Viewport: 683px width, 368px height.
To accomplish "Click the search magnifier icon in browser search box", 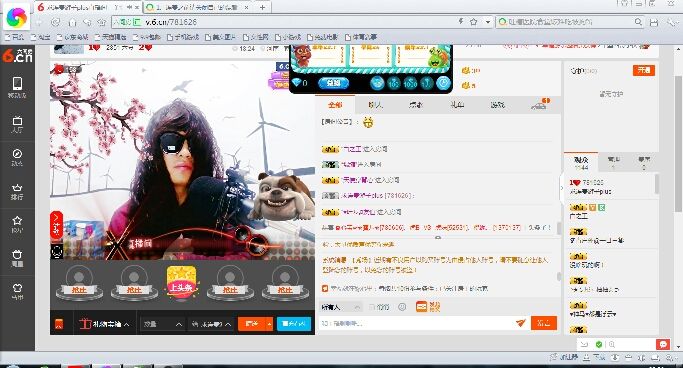I will (638, 21).
